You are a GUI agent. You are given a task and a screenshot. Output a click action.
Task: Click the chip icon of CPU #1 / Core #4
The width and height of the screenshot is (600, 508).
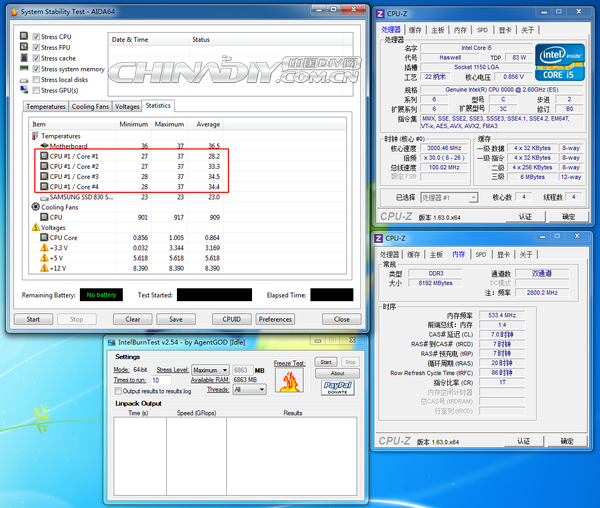coord(44,187)
